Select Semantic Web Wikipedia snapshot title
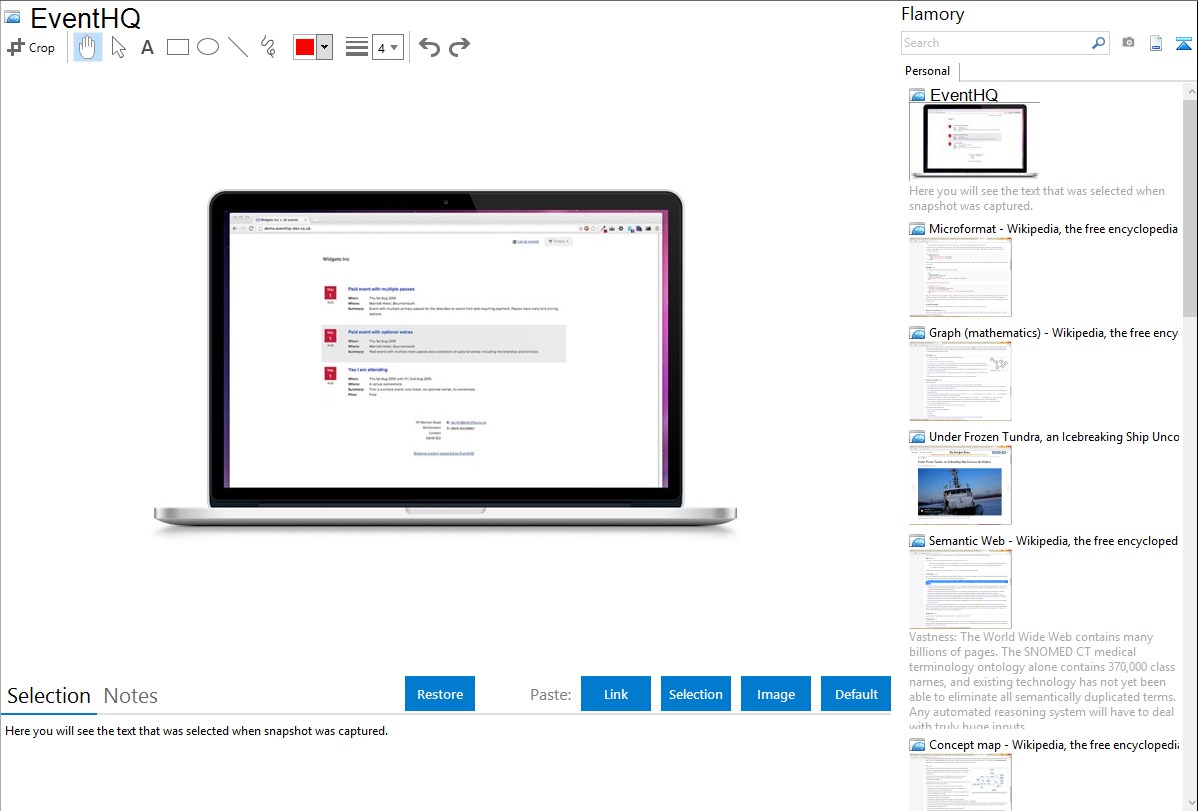 pos(1053,540)
